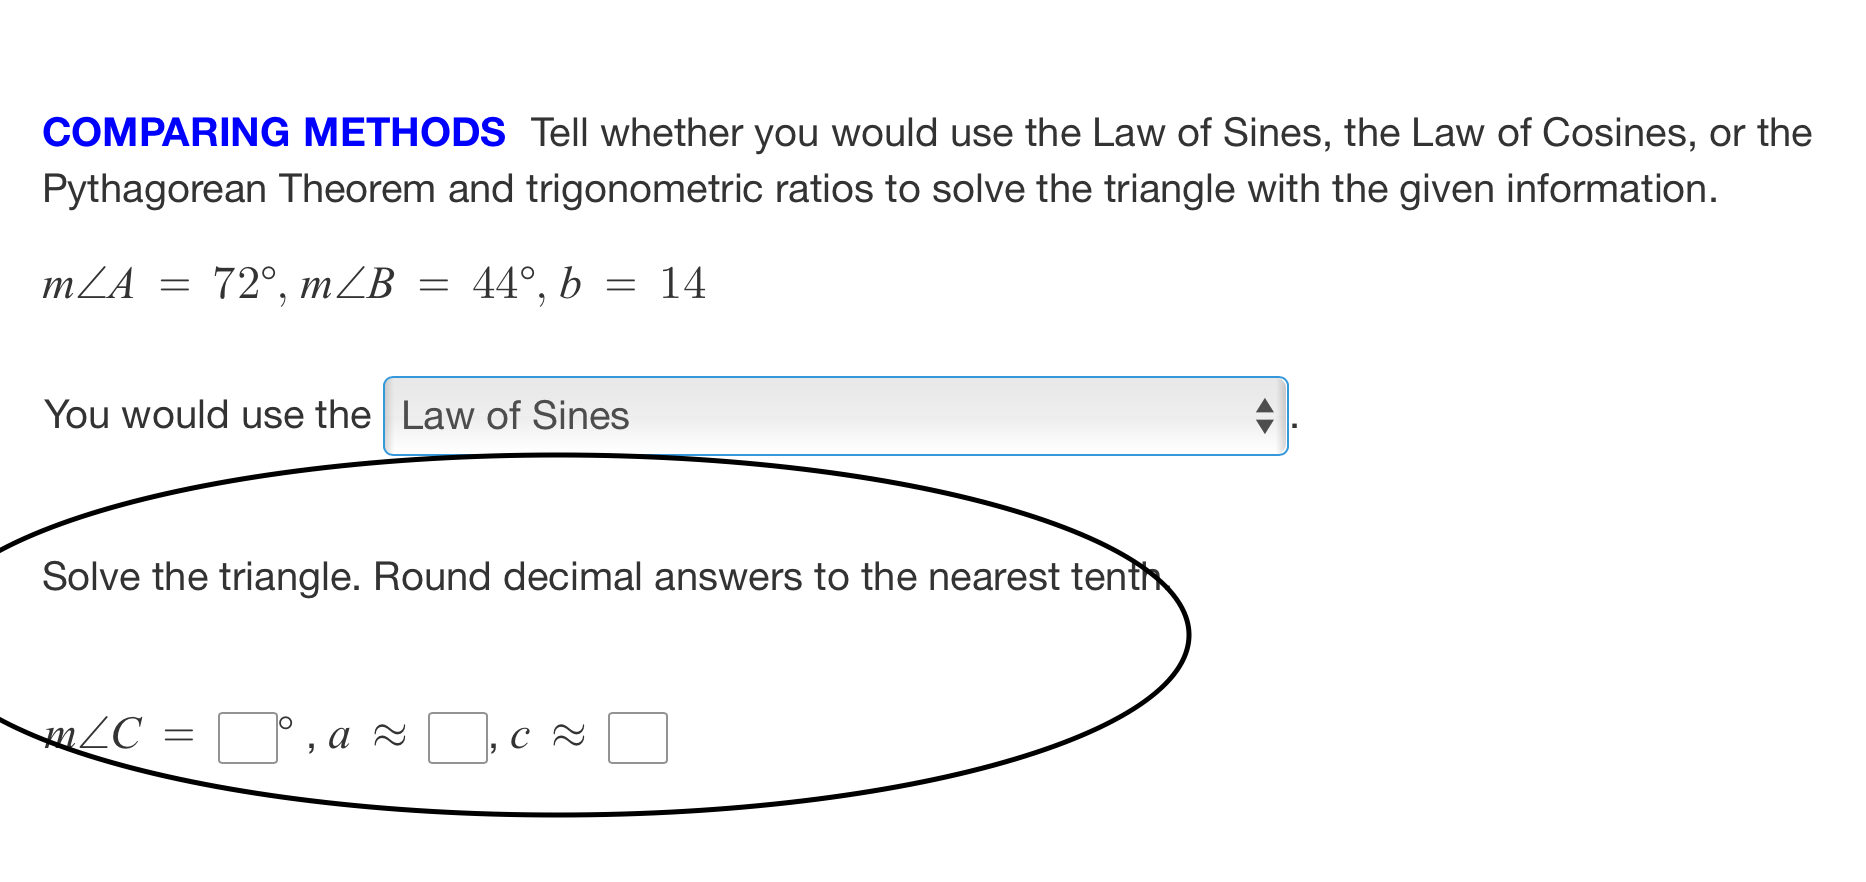Click the Law of Sines selected value text
This screenshot has width=1866, height=882.
coord(514,416)
